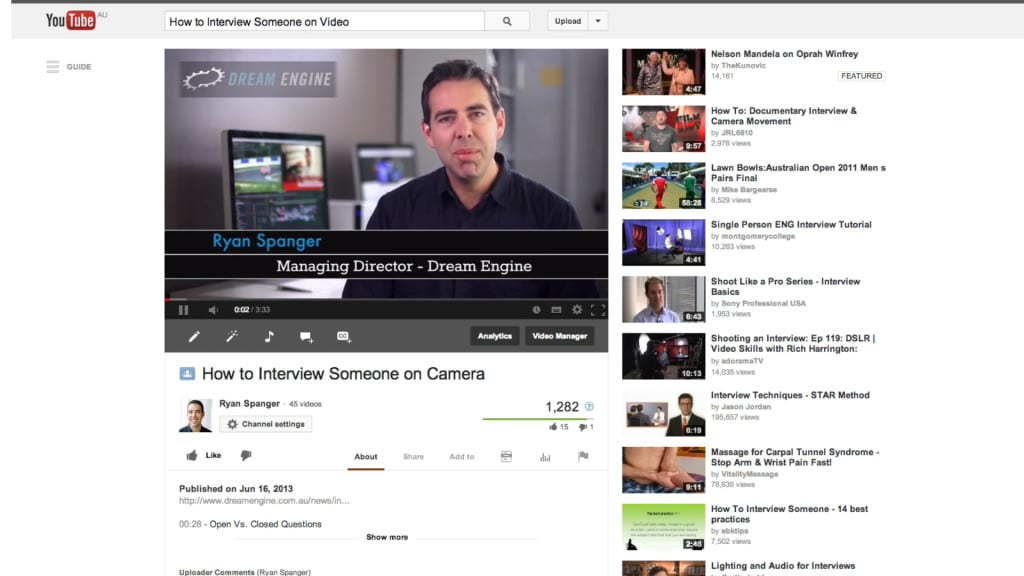1024x576 pixels.
Task: Open 'Lighting and Audio for Interviews' title
Action: 783,566
